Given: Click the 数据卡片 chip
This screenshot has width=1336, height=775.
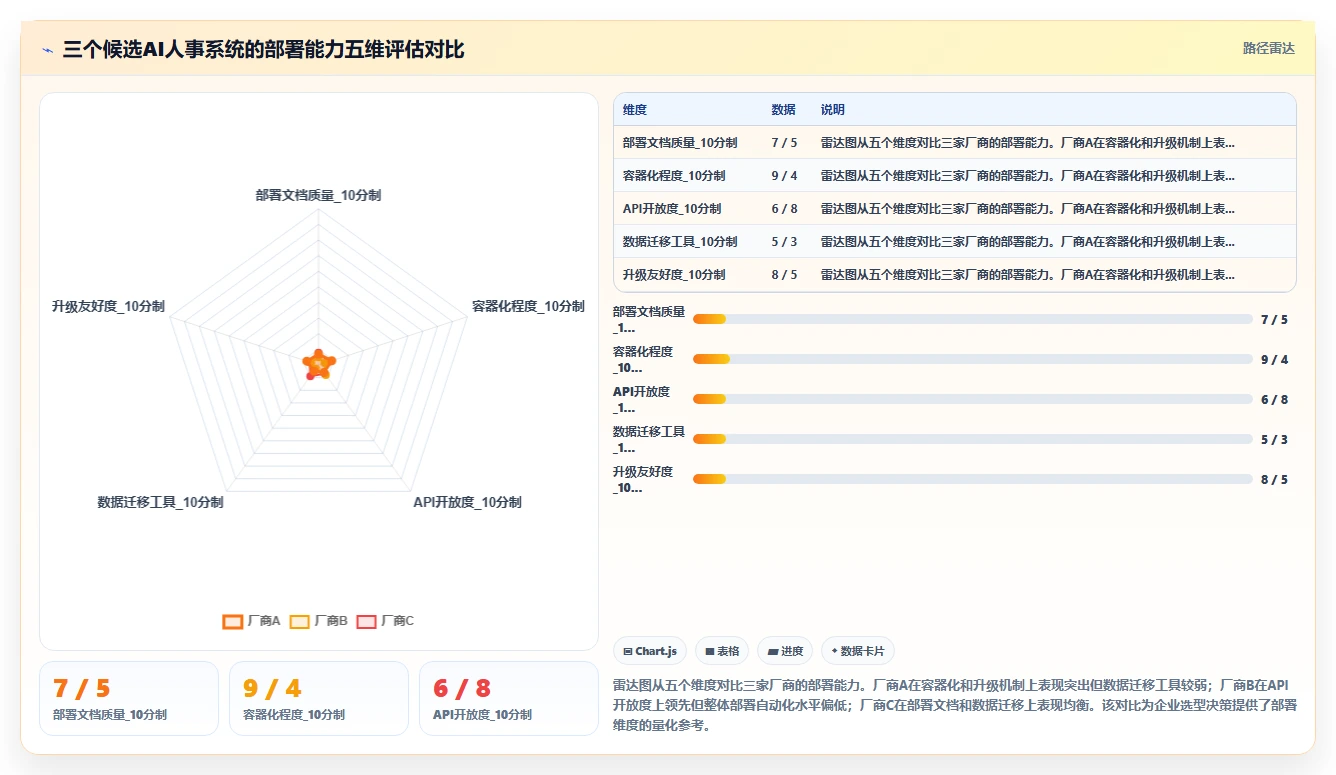Looking at the screenshot, I should point(858,651).
